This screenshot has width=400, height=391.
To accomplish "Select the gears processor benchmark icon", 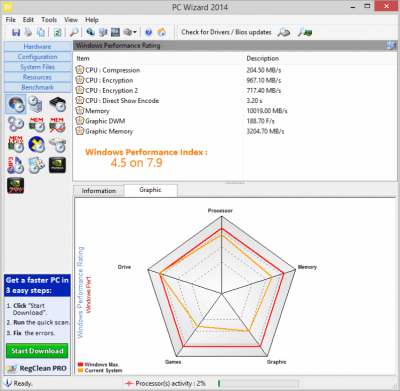I will (15, 124).
